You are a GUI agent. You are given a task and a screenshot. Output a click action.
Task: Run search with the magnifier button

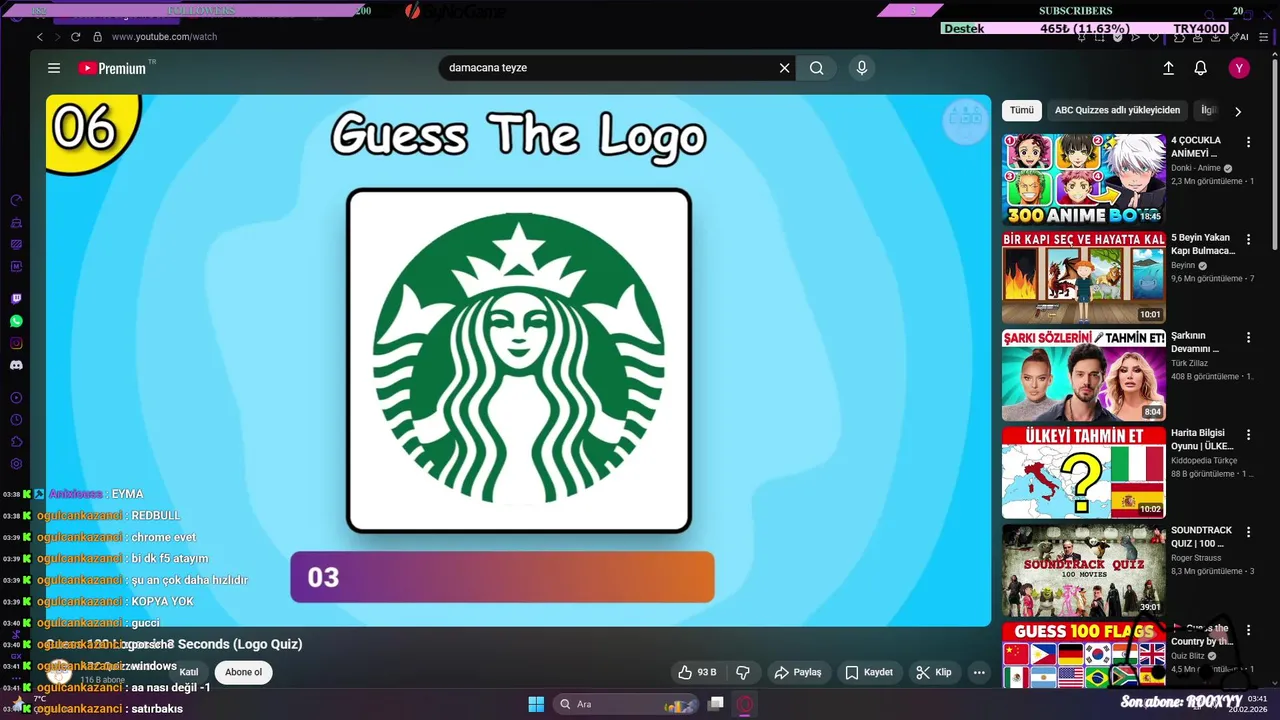[817, 68]
